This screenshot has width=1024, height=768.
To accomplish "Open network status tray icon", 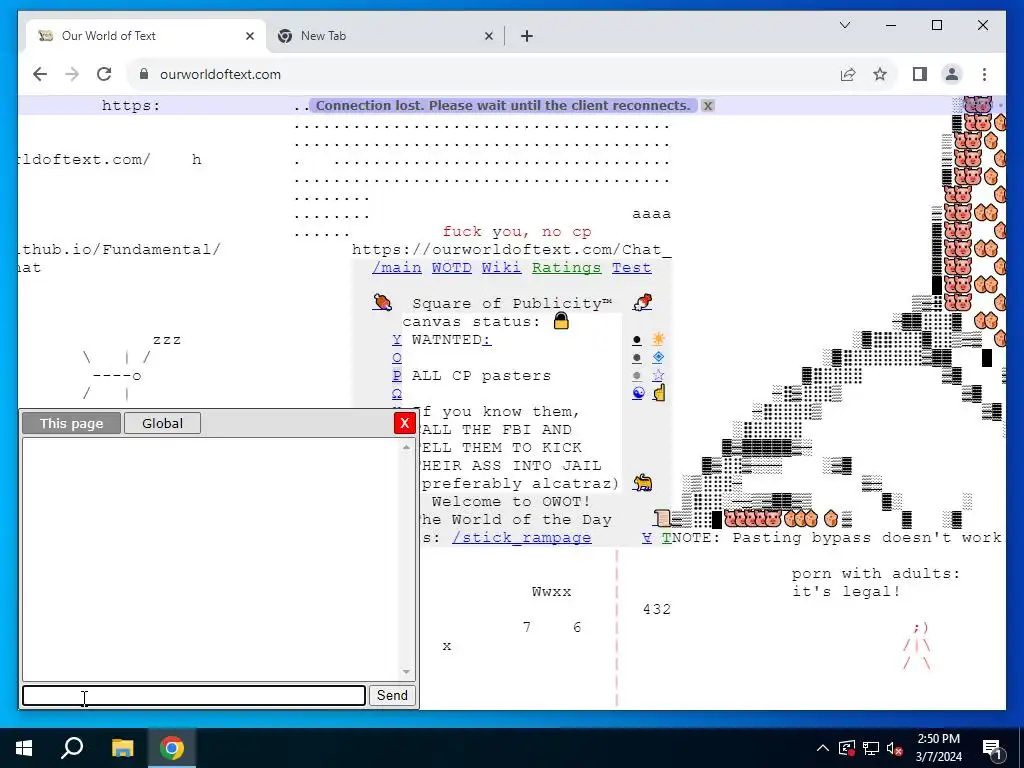I will tap(871, 748).
